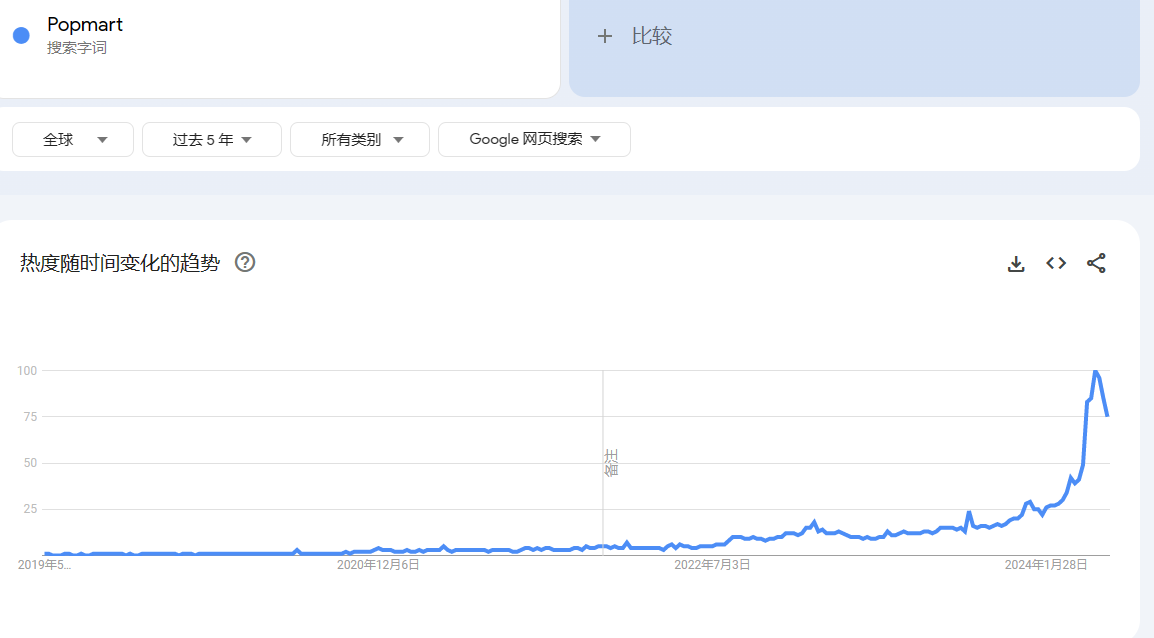The width and height of the screenshot is (1154, 638).
Task: Click the 25 y-axis value
Action: pos(30,509)
